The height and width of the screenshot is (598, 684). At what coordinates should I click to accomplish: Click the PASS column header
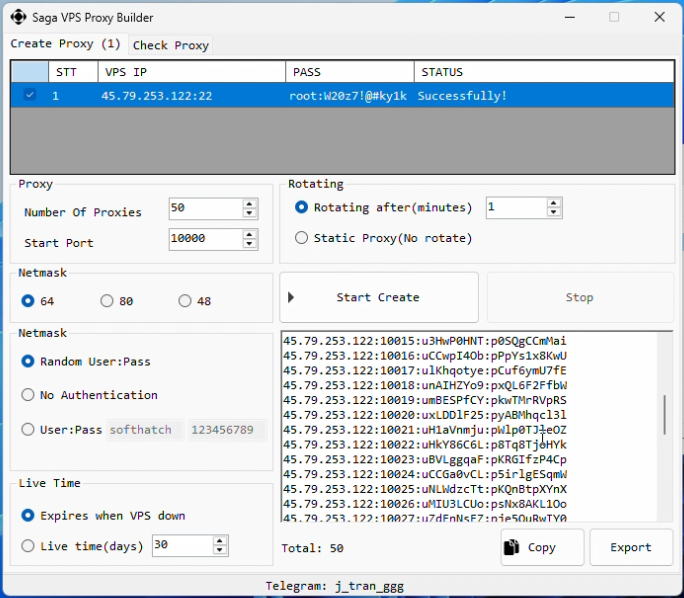click(x=350, y=72)
